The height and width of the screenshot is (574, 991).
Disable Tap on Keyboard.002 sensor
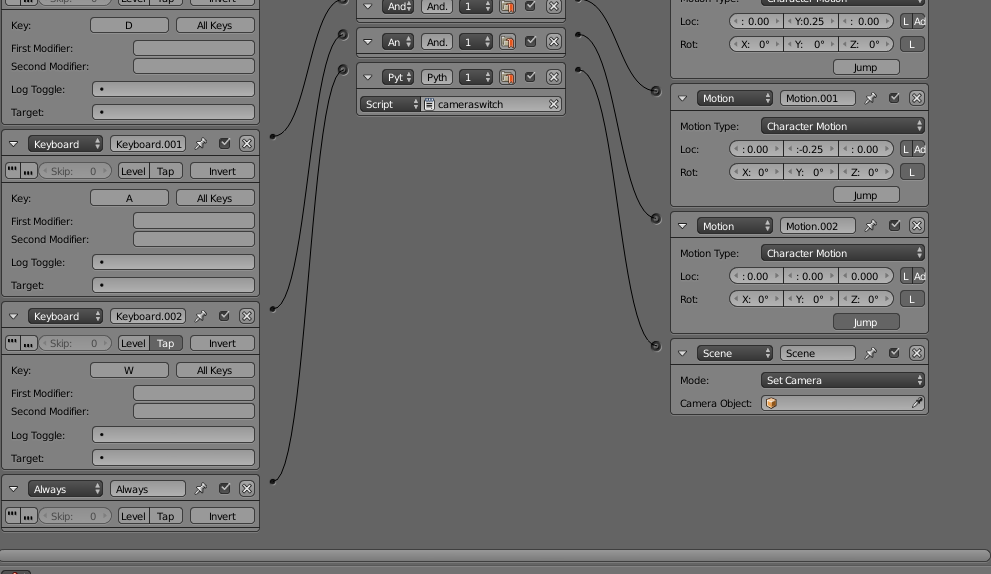[x=166, y=343]
